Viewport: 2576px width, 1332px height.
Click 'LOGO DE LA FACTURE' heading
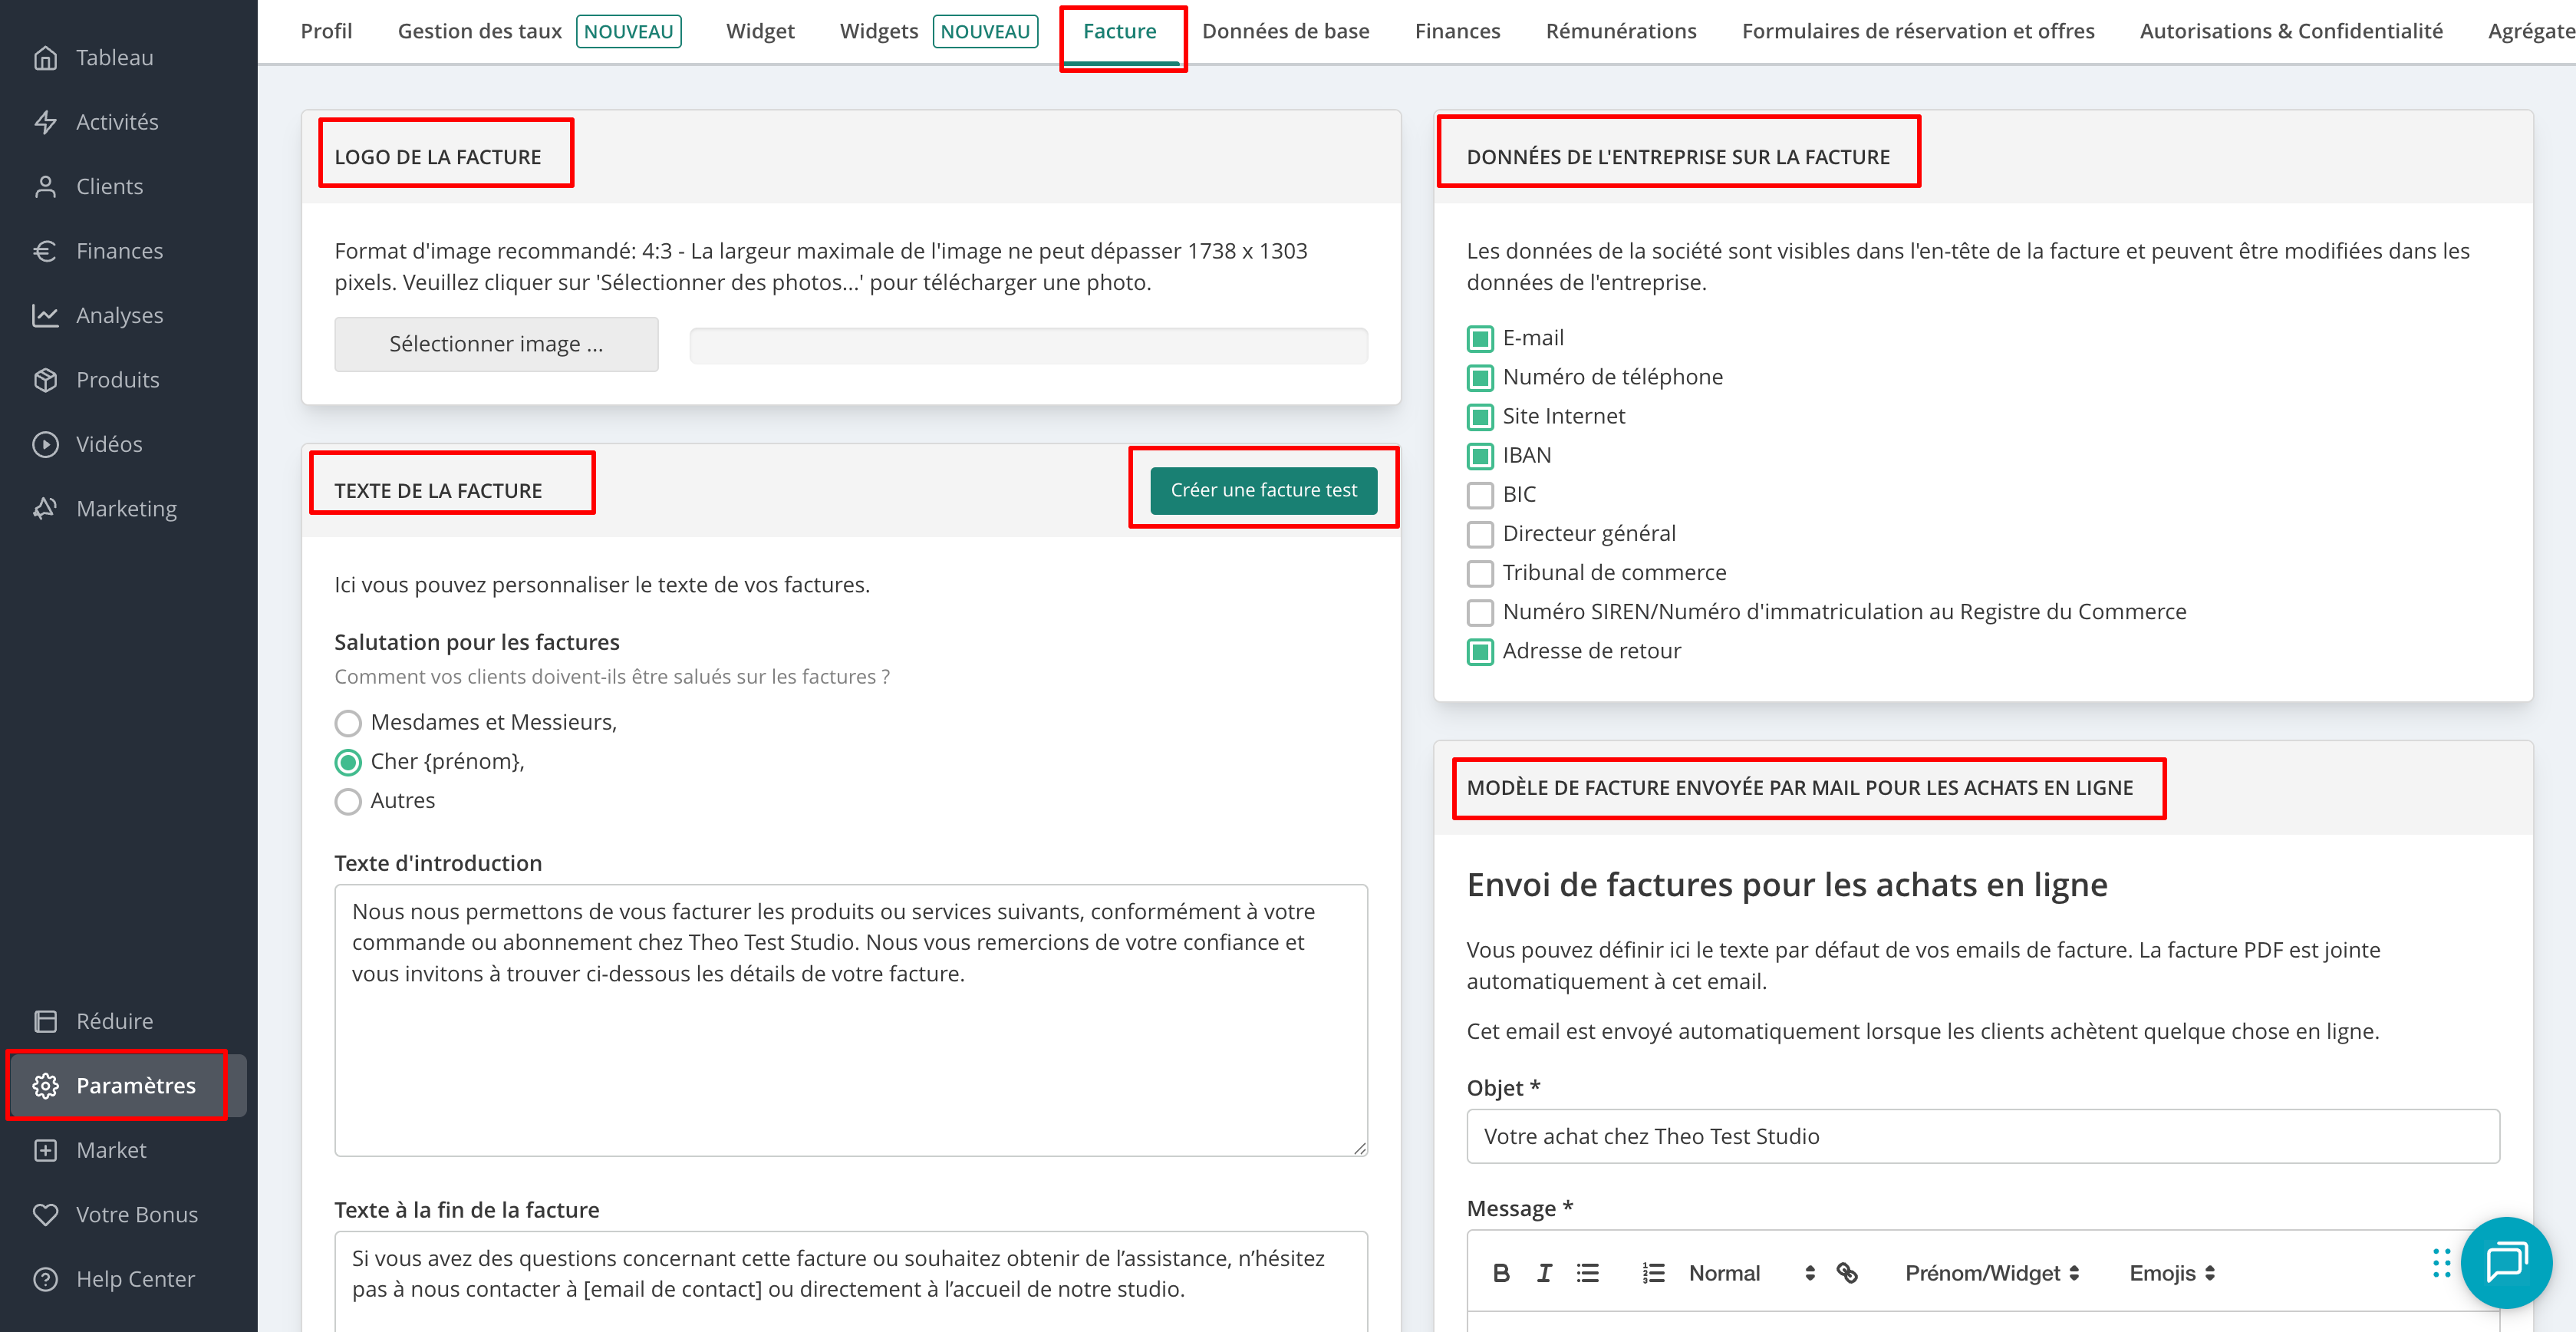coord(437,157)
